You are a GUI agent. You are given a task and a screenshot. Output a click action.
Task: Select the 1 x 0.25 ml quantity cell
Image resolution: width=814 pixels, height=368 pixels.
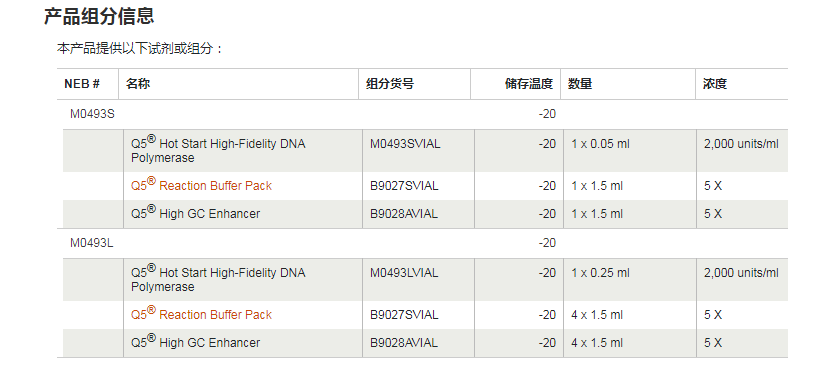tap(600, 272)
